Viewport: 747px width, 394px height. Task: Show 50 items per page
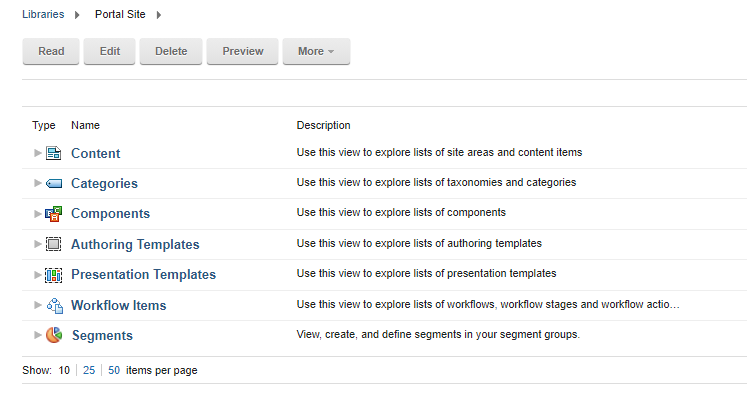(x=114, y=370)
